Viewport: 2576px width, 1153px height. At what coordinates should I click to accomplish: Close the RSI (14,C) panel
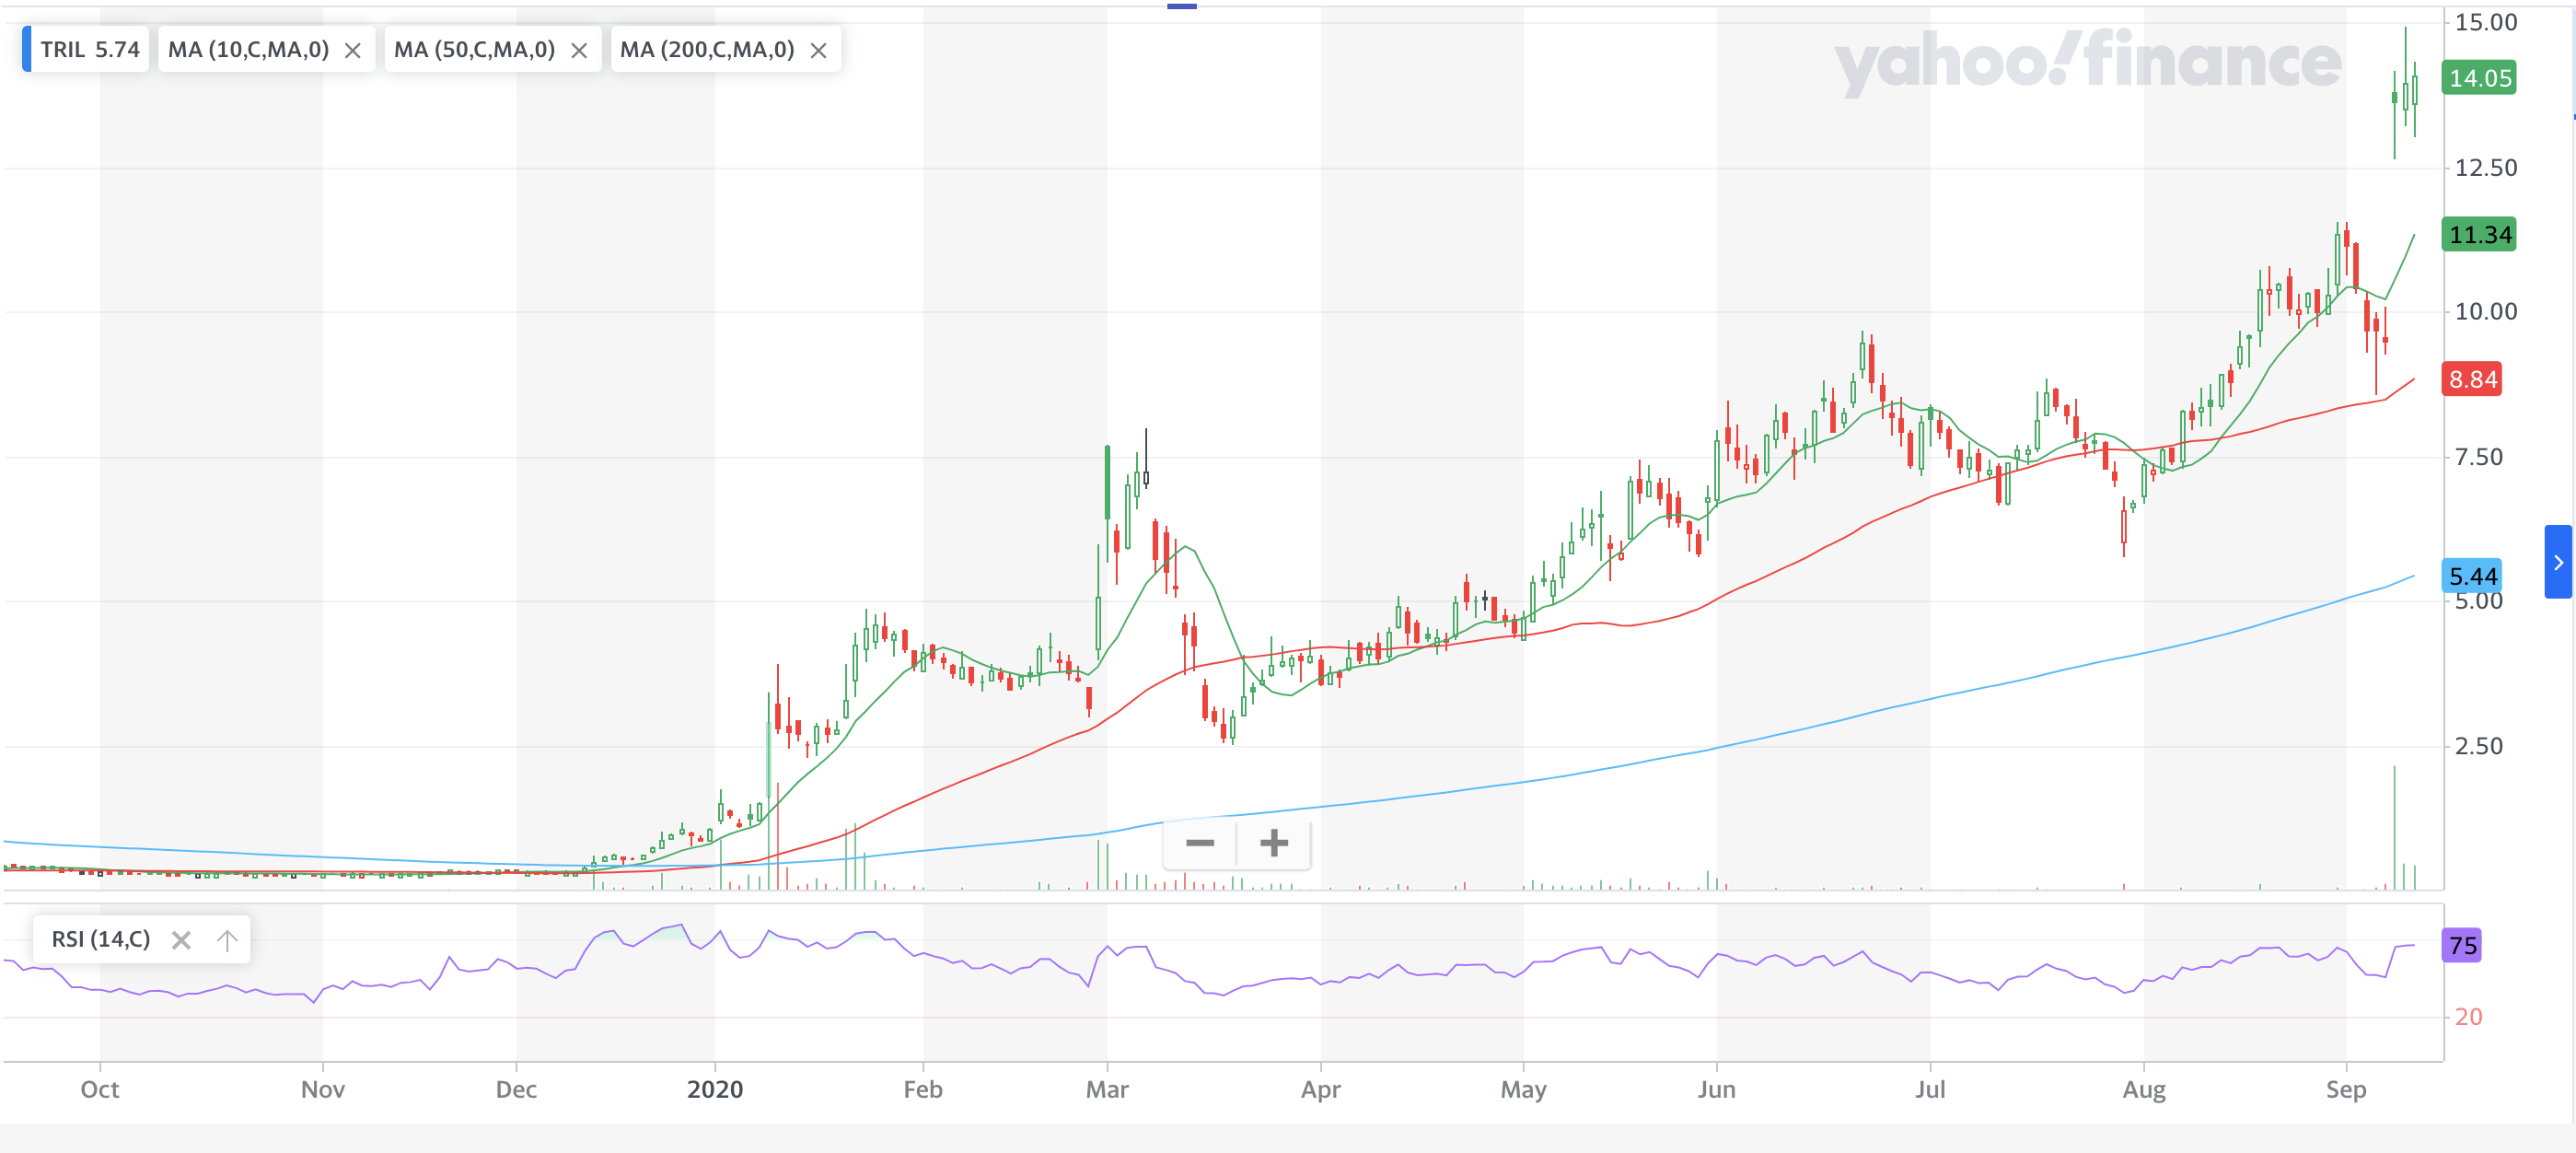181,940
